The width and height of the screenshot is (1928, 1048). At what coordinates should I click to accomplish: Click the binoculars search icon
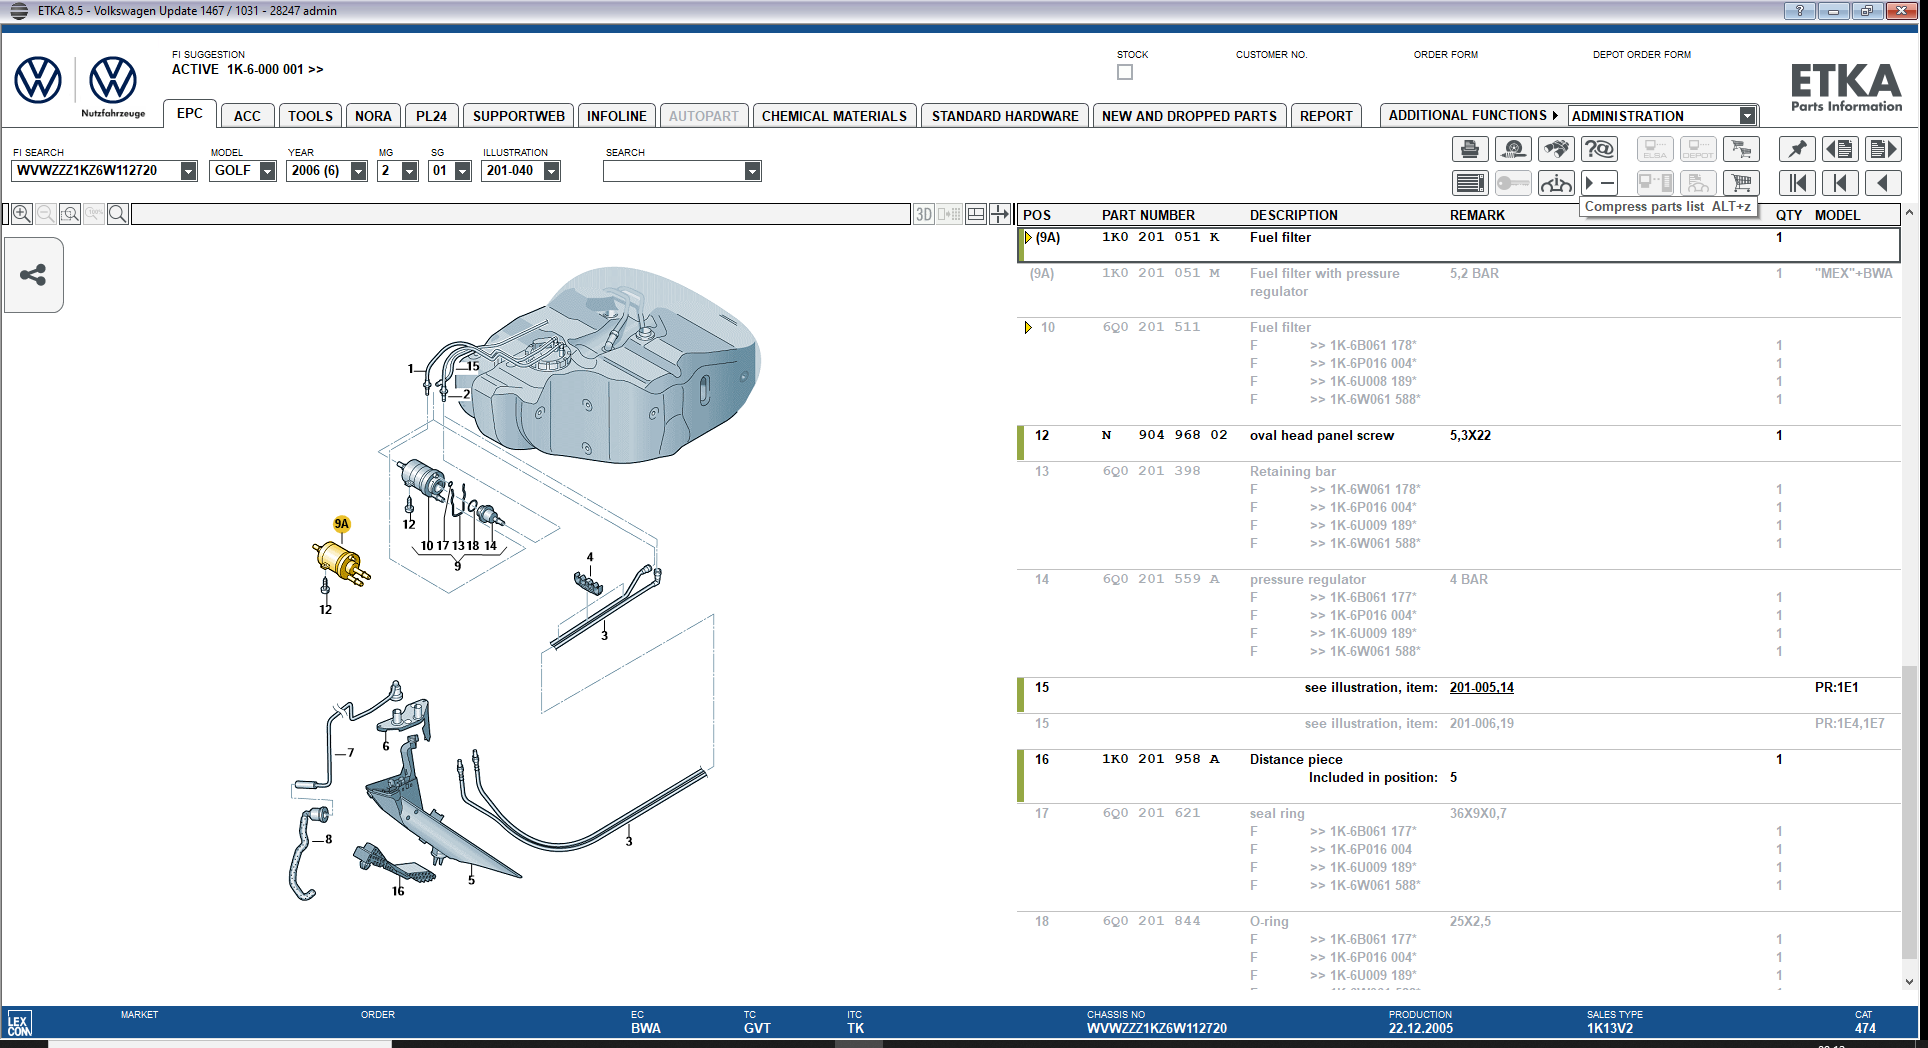(1556, 149)
